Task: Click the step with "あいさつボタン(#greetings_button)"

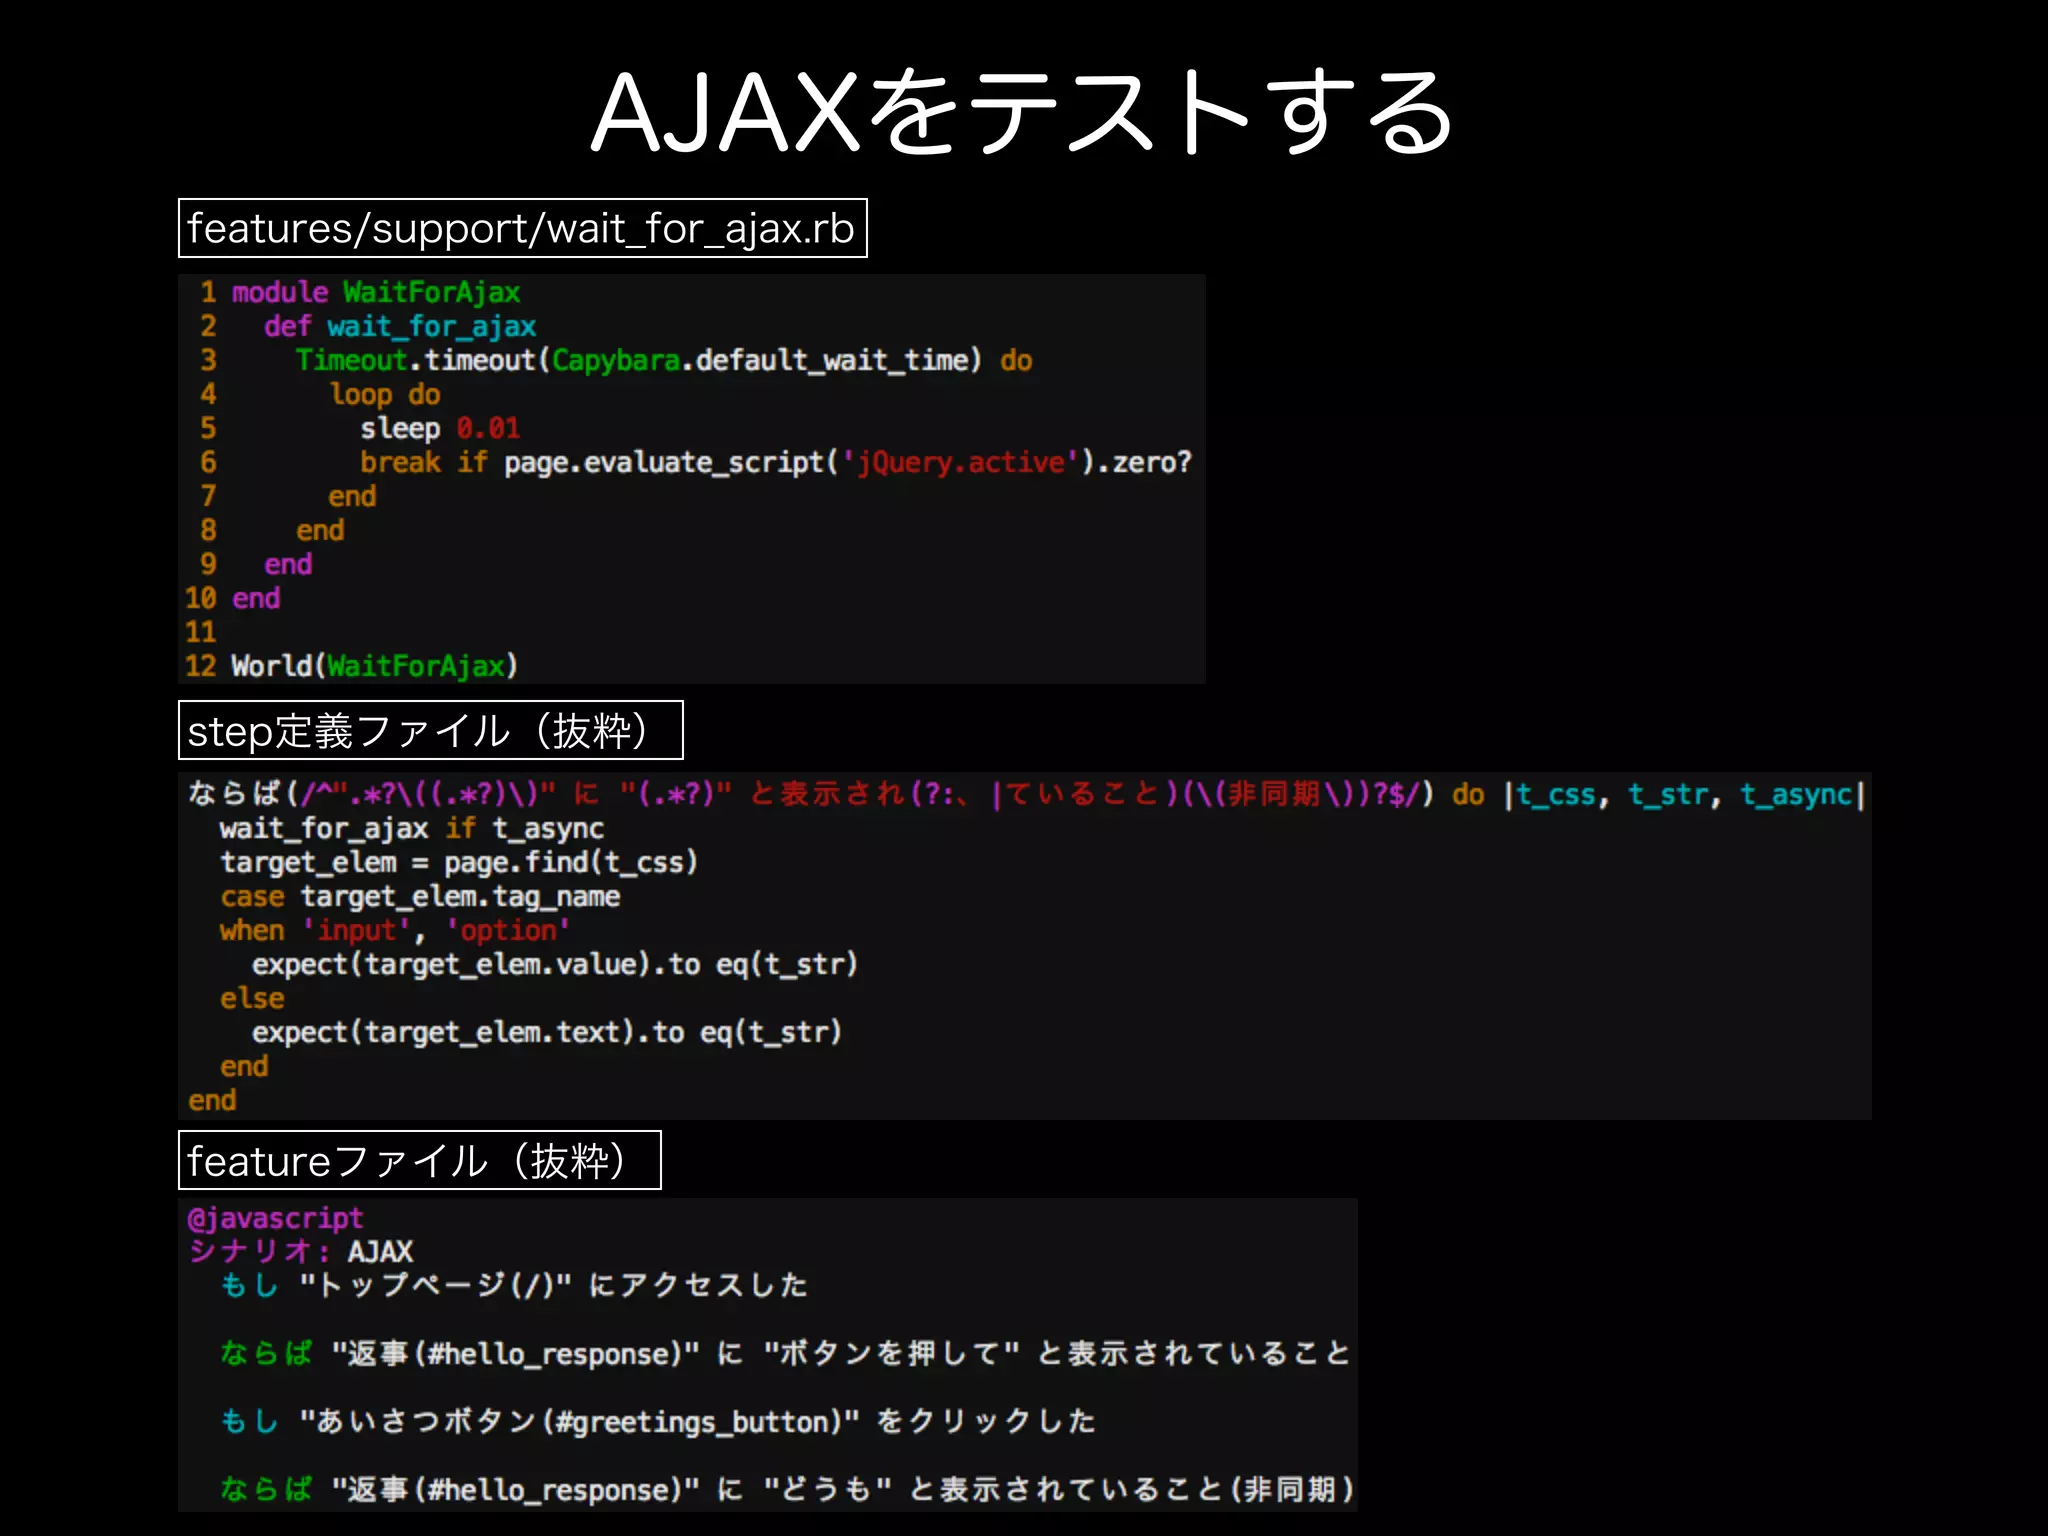Action: [658, 1421]
